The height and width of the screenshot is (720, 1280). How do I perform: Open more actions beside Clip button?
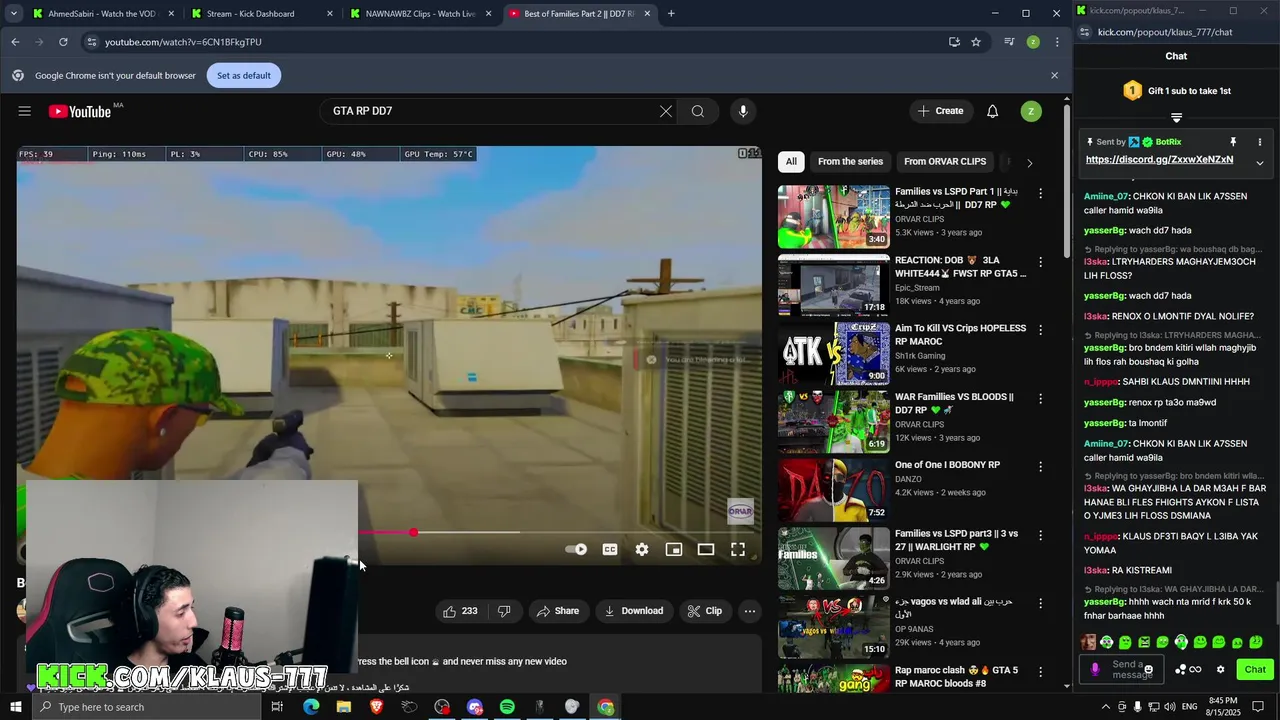[750, 611]
